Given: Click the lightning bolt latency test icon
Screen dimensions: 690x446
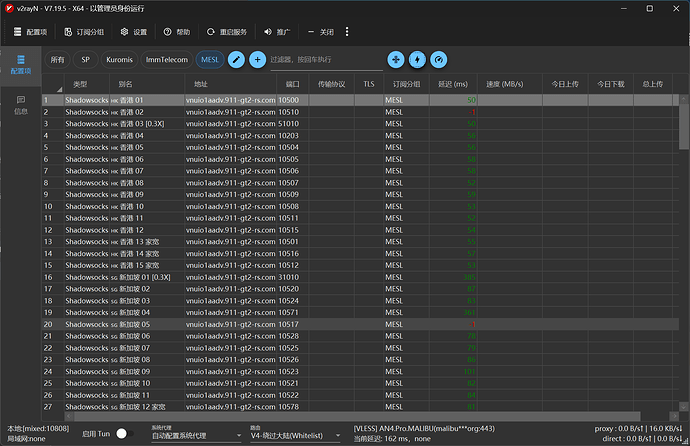Looking at the screenshot, I should click(417, 59).
